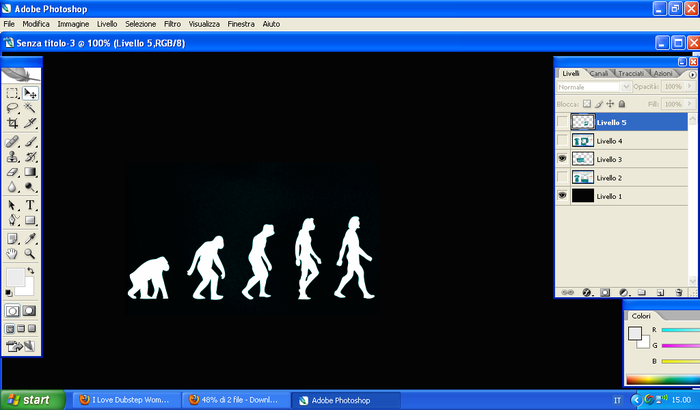Select the Brush tool
Image resolution: width=700 pixels, height=410 pixels.
[x=30, y=142]
